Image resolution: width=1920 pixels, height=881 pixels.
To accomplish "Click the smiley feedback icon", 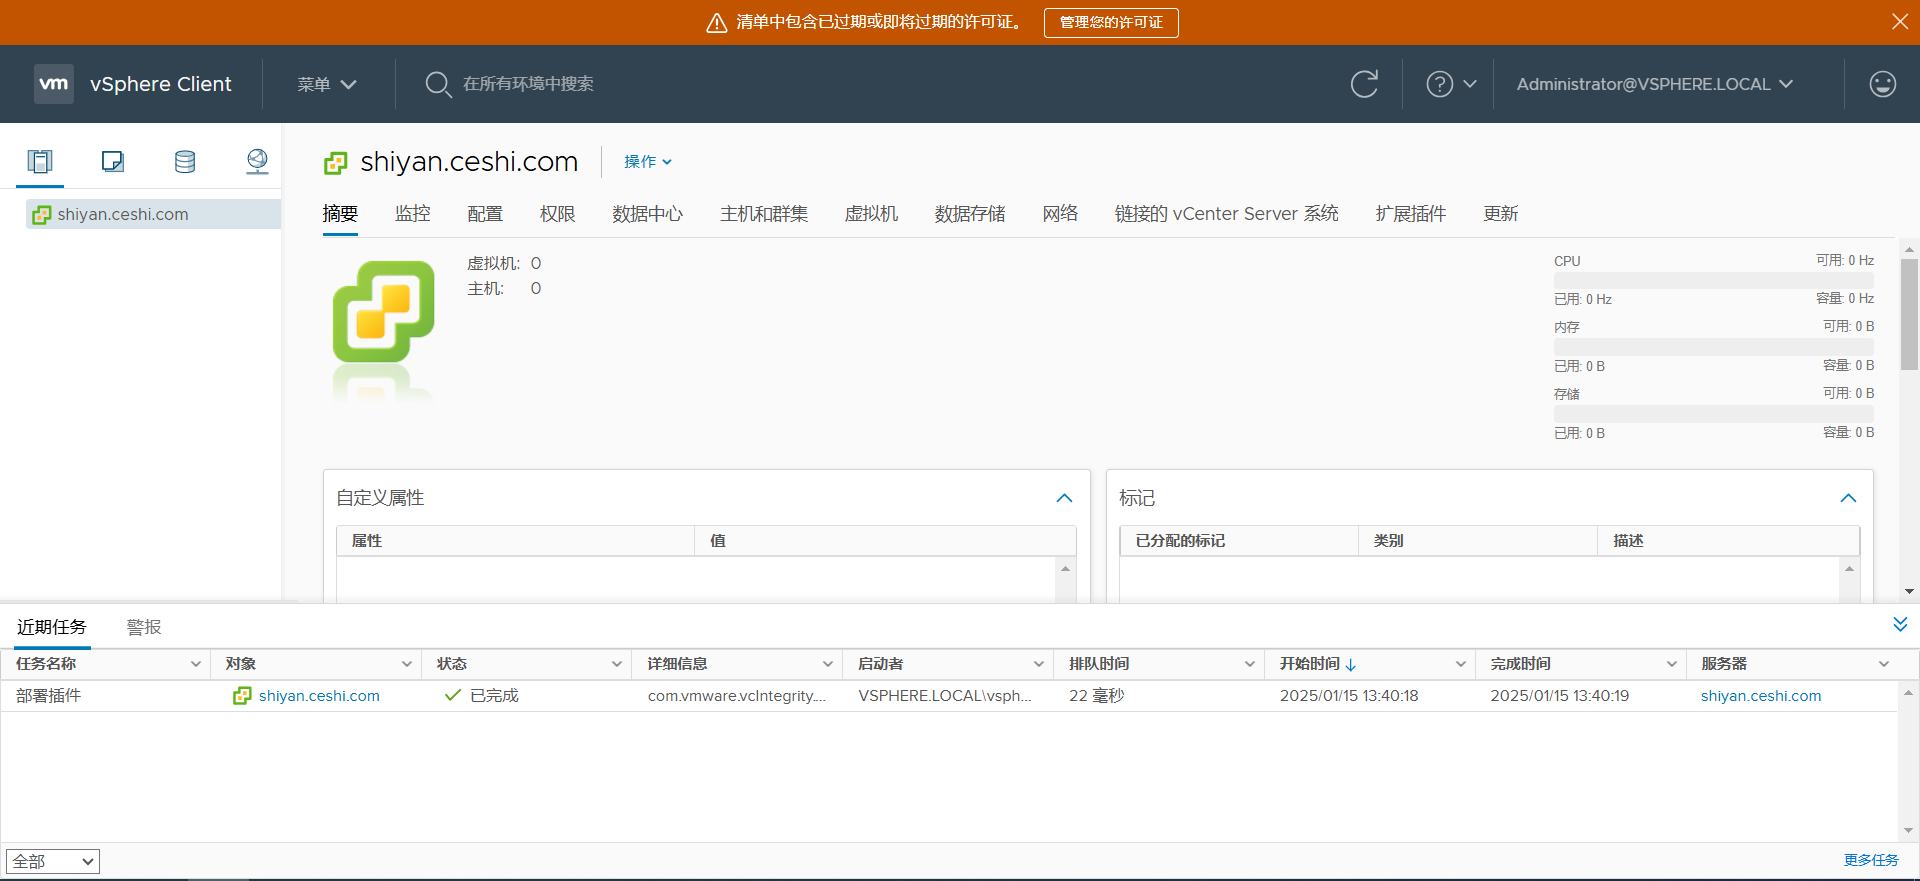I will click(1882, 84).
